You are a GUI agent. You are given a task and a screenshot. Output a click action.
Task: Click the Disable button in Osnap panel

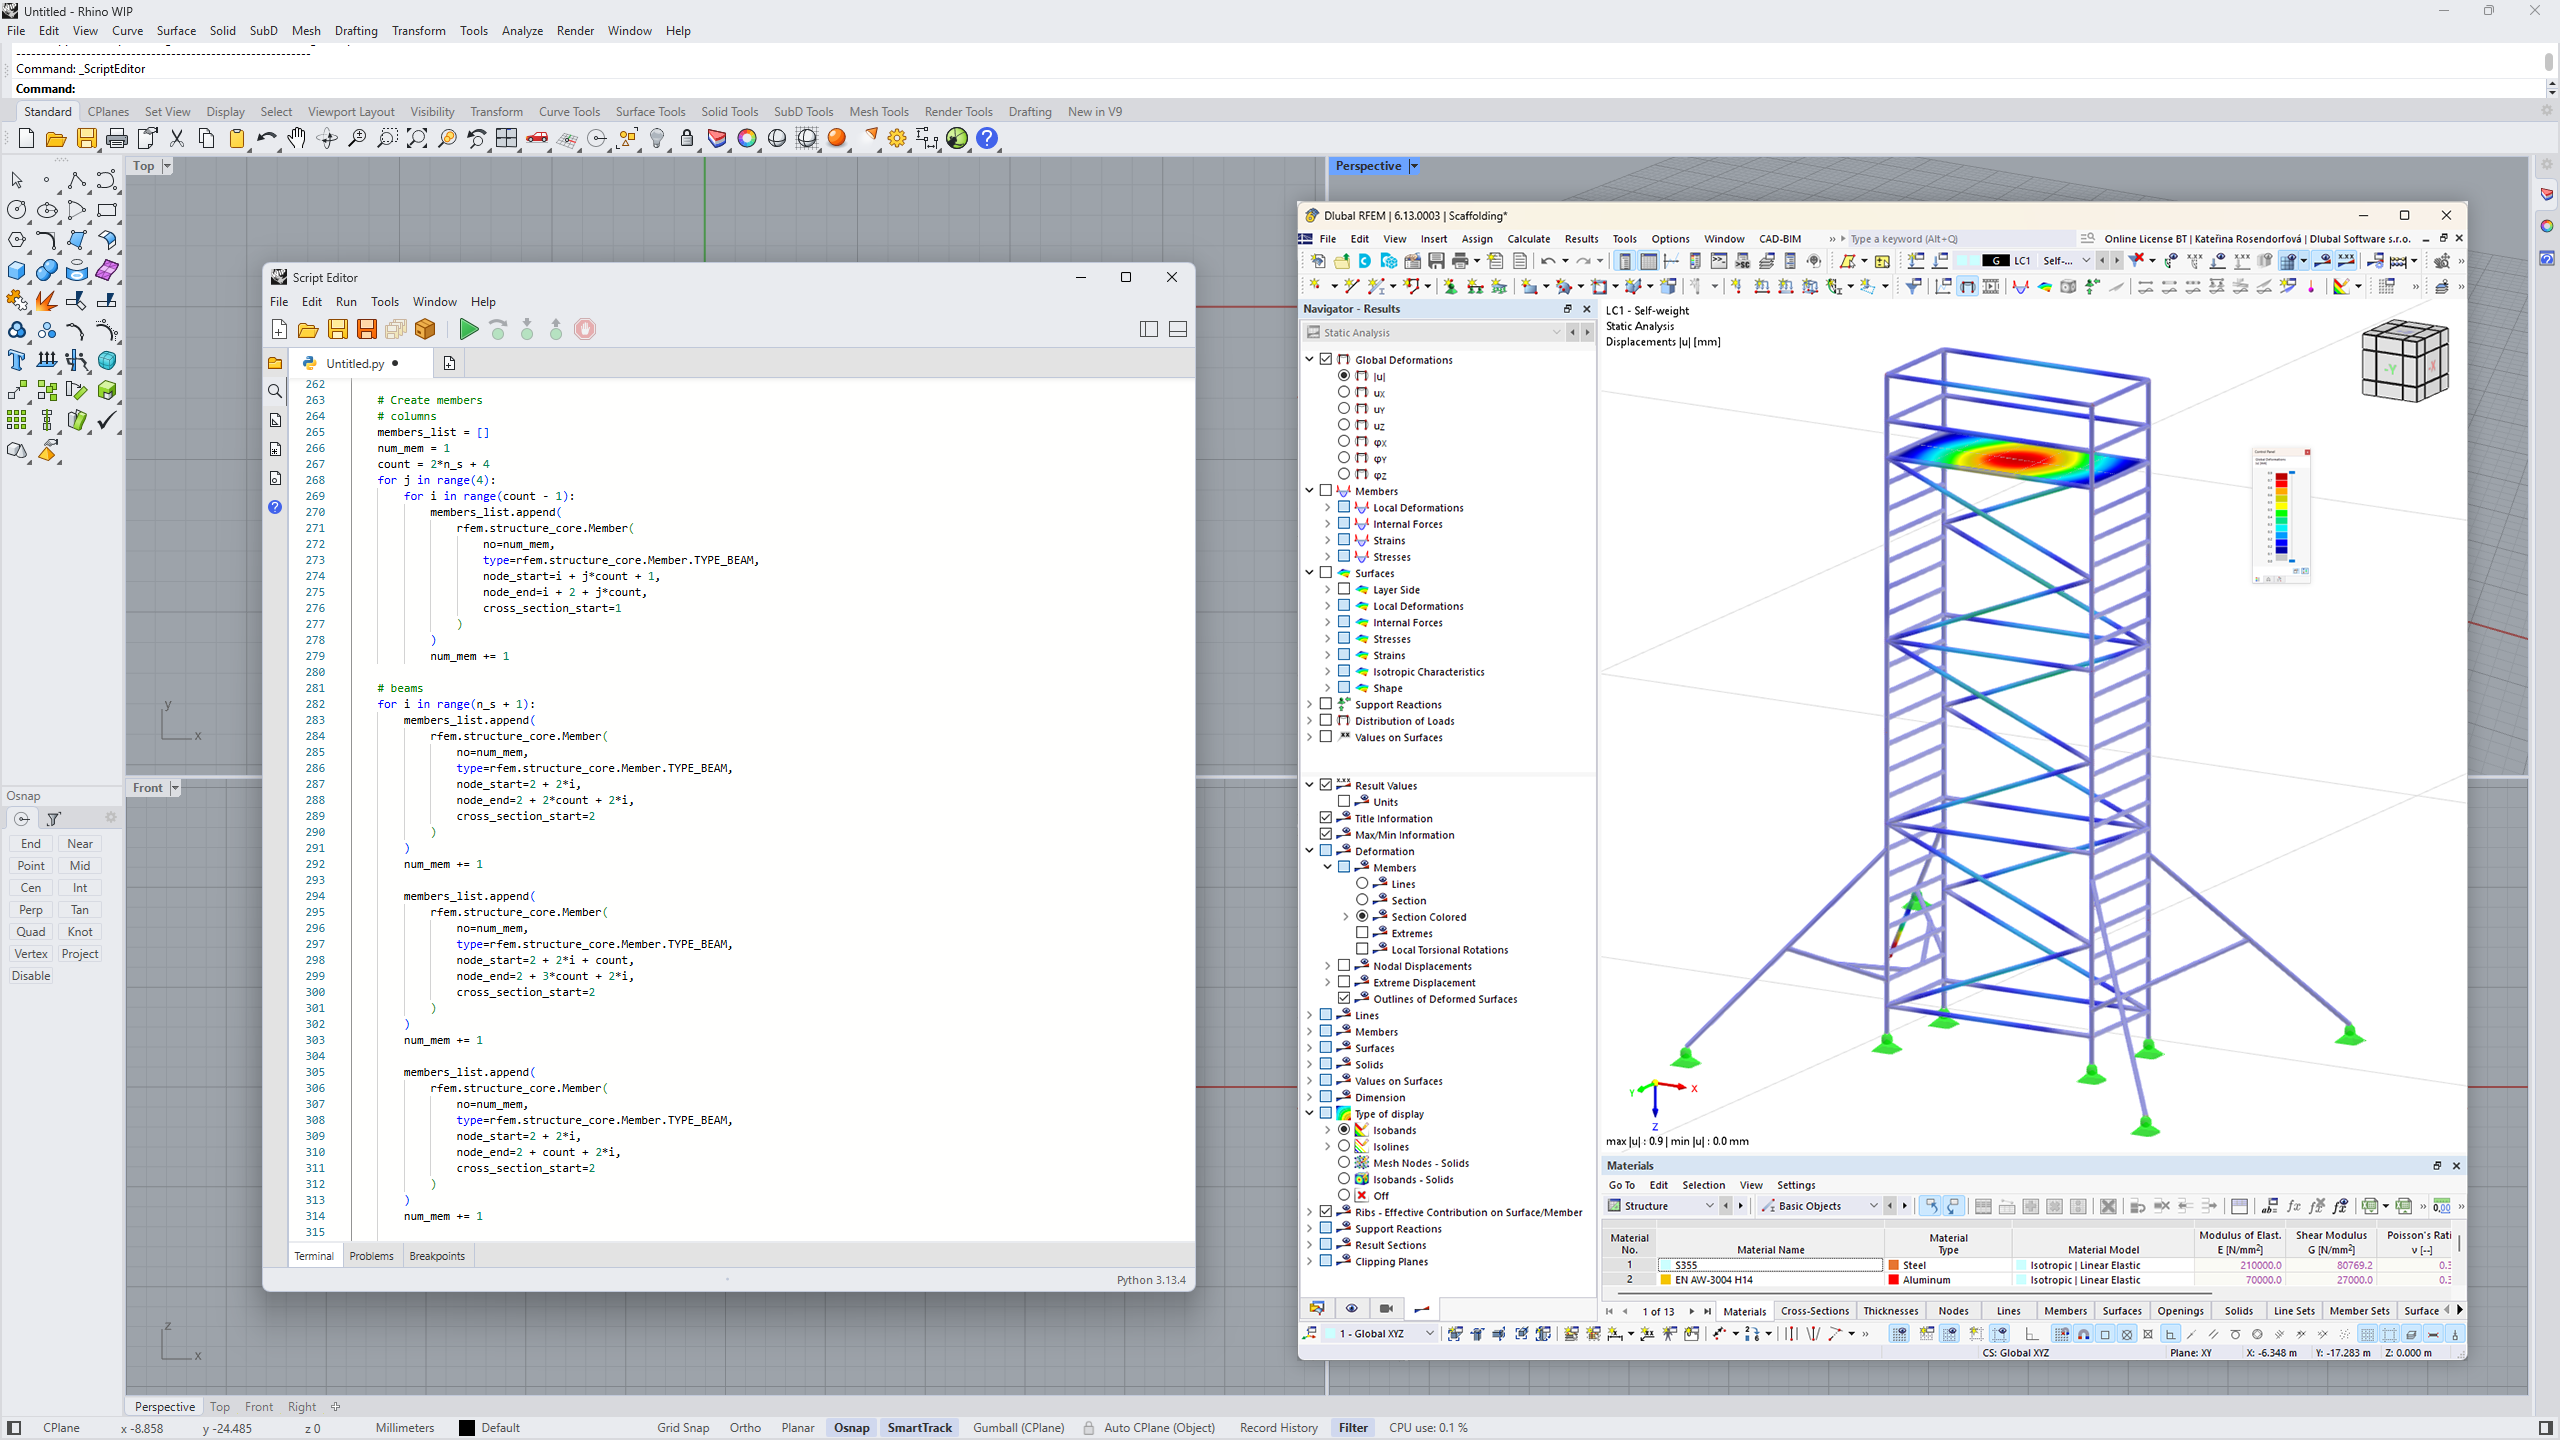click(30, 975)
